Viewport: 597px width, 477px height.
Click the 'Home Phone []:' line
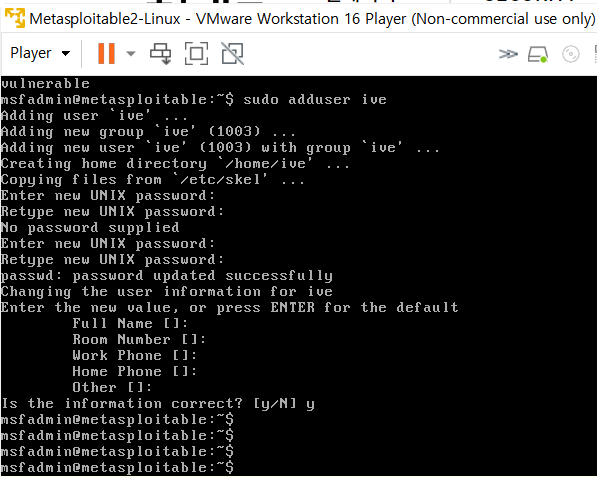point(135,372)
